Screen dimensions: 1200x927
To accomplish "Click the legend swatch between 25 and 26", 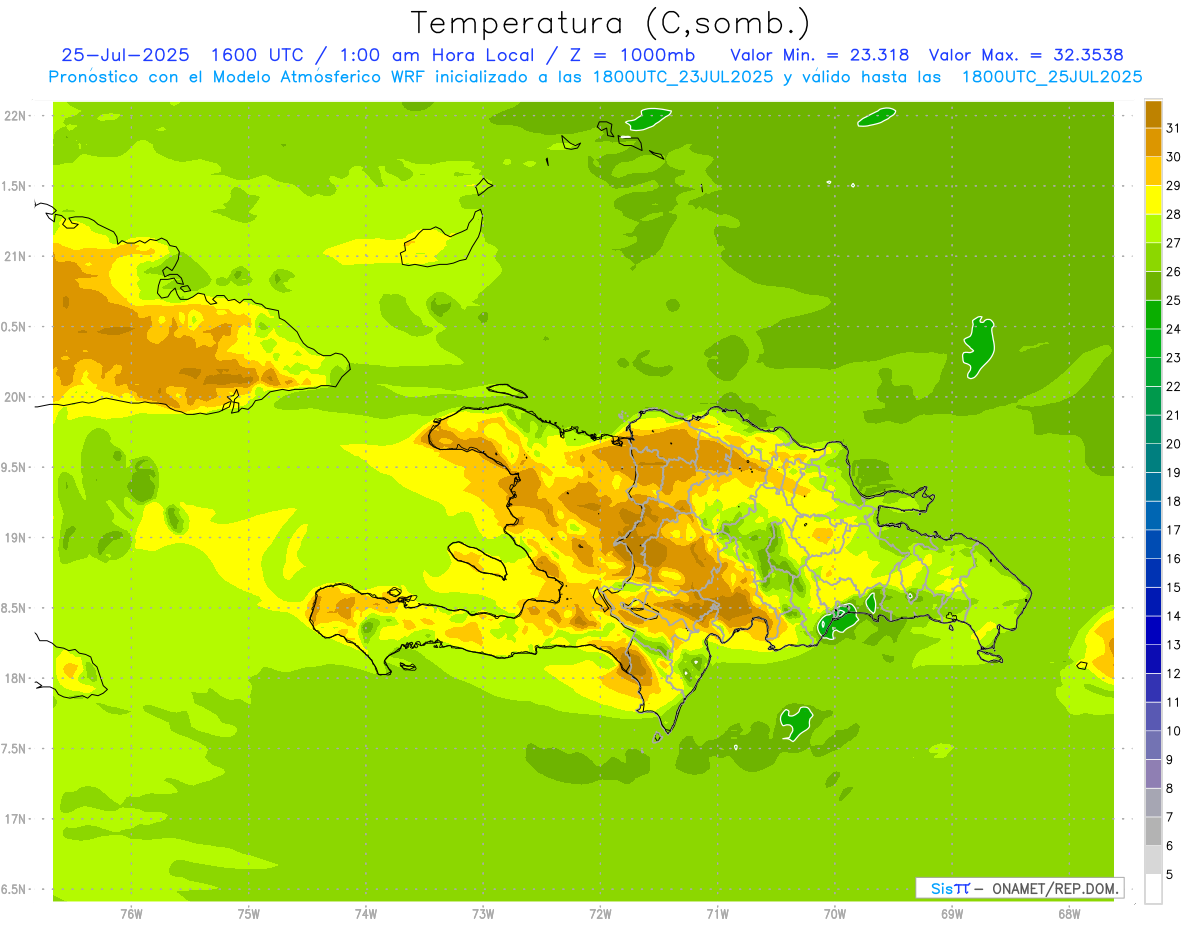I will tap(1153, 286).
